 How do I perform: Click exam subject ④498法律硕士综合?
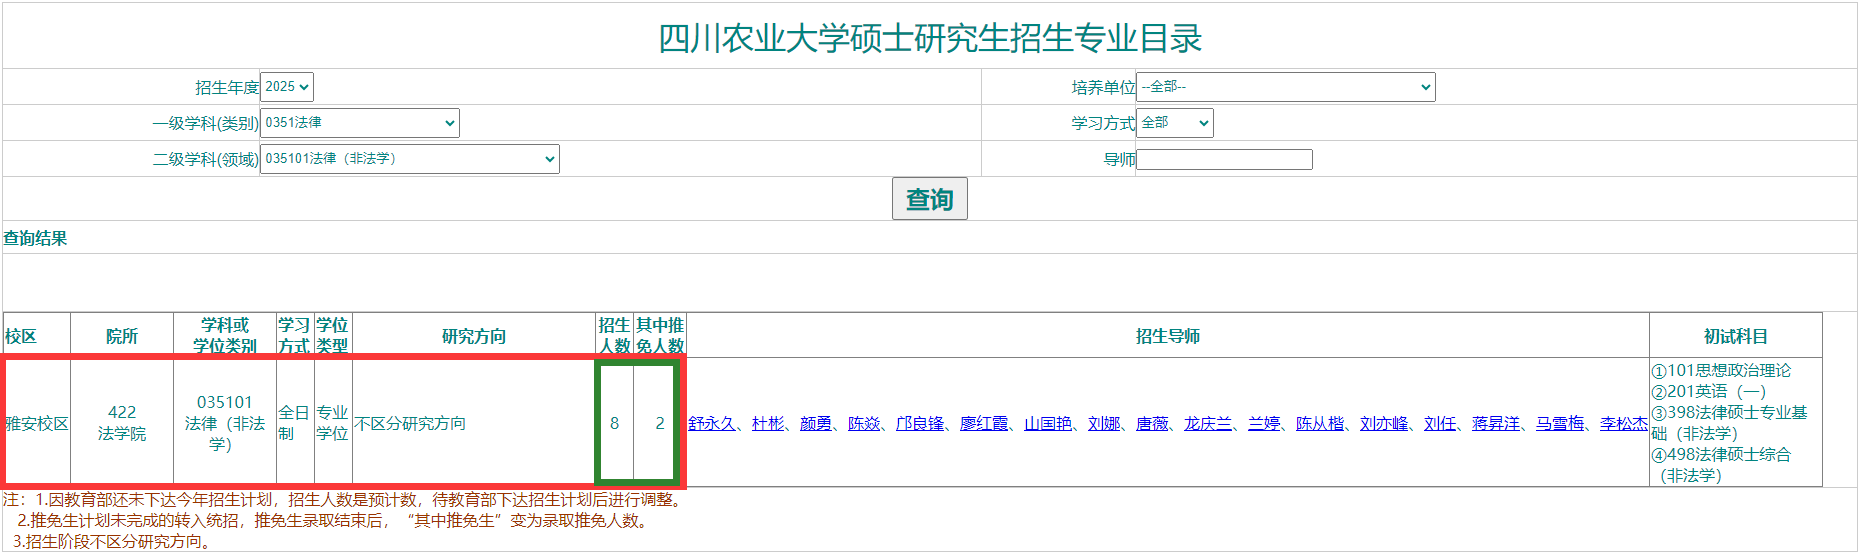click(x=1721, y=465)
